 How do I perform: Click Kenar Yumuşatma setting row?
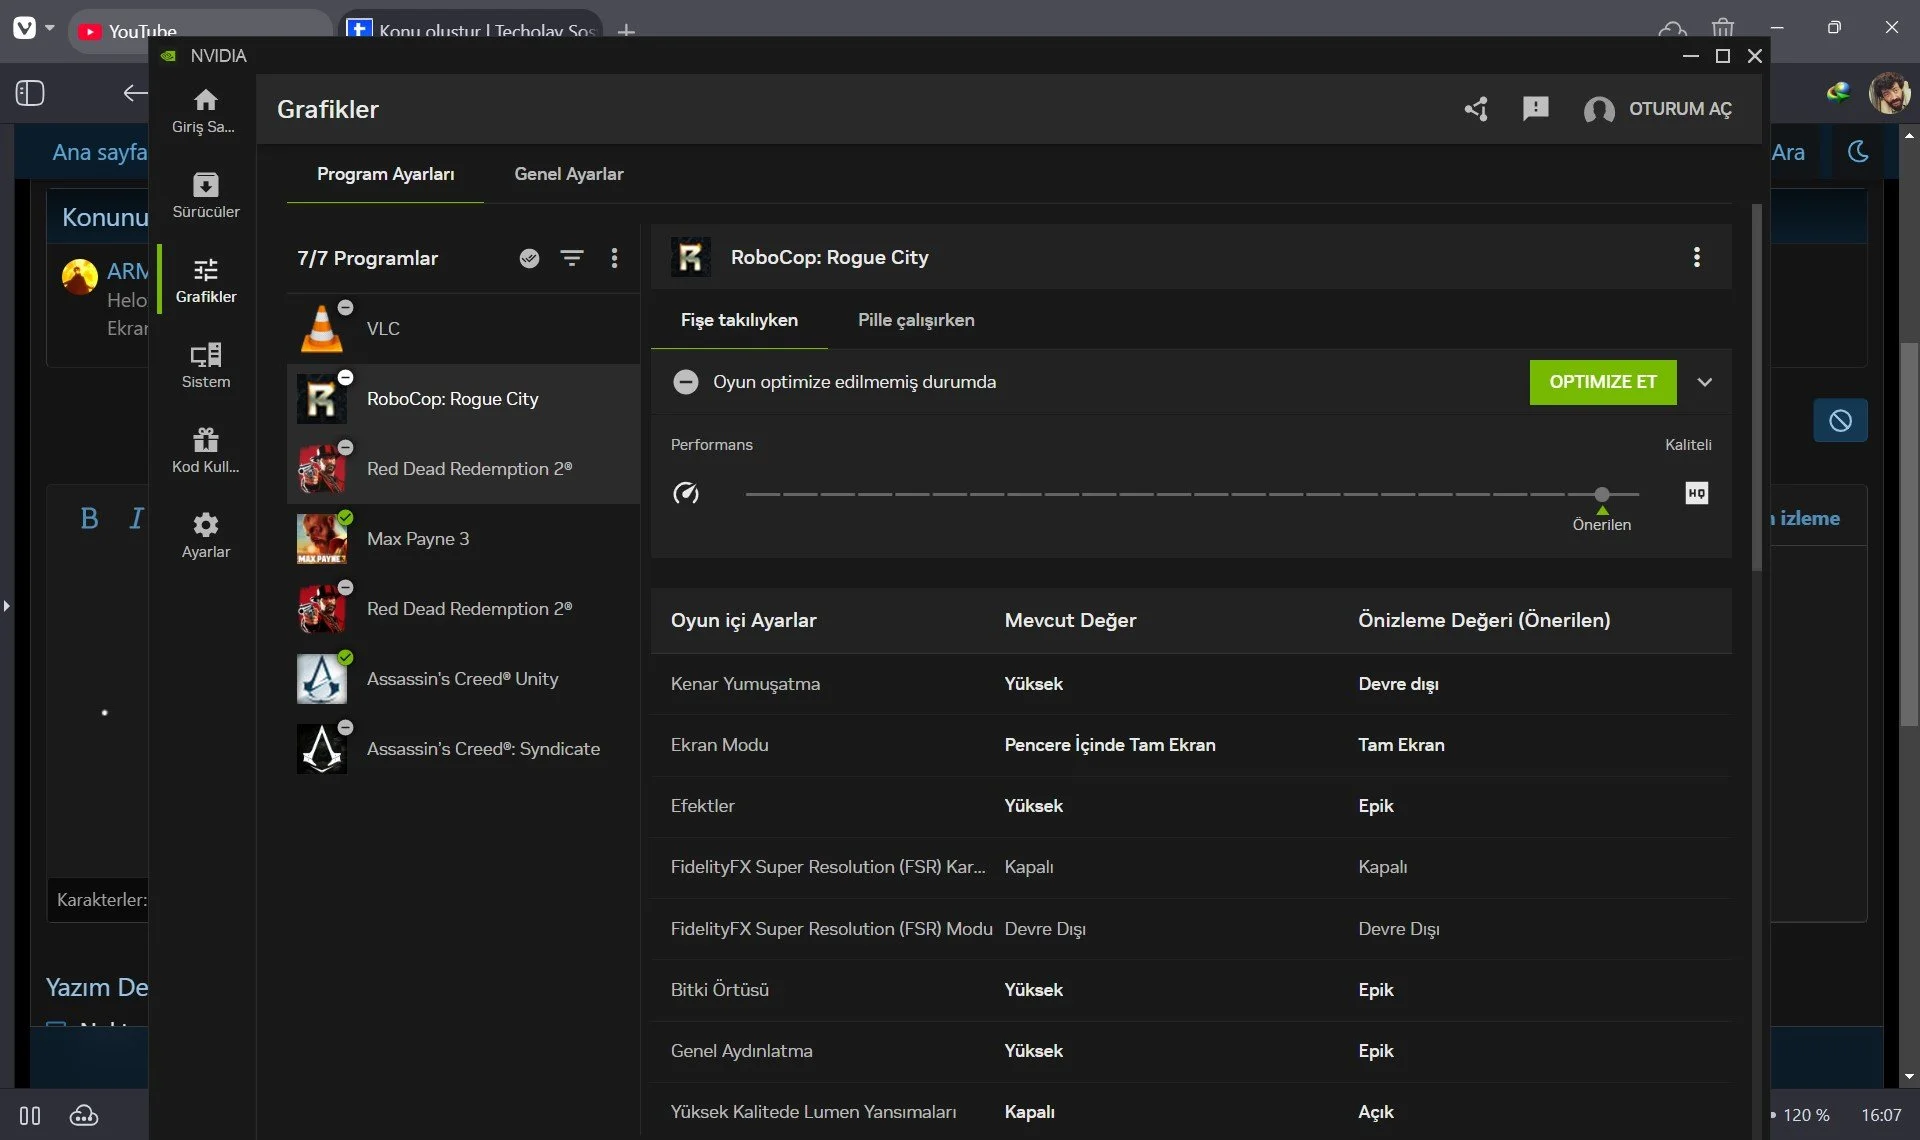point(1191,684)
